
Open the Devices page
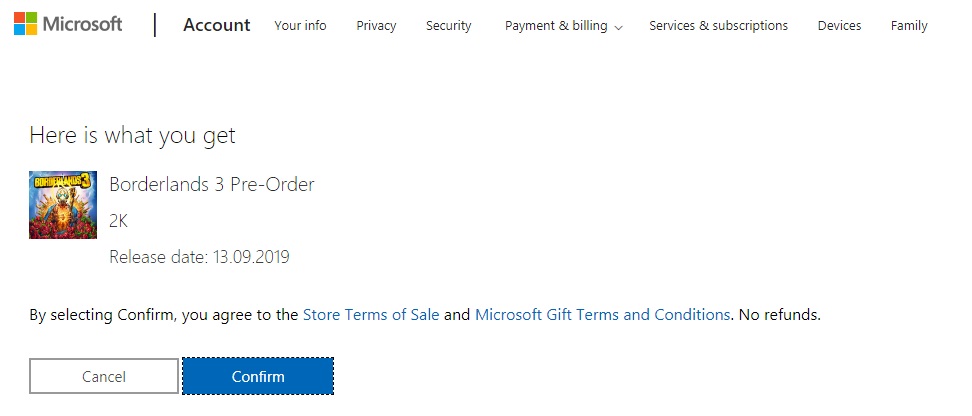tap(839, 26)
